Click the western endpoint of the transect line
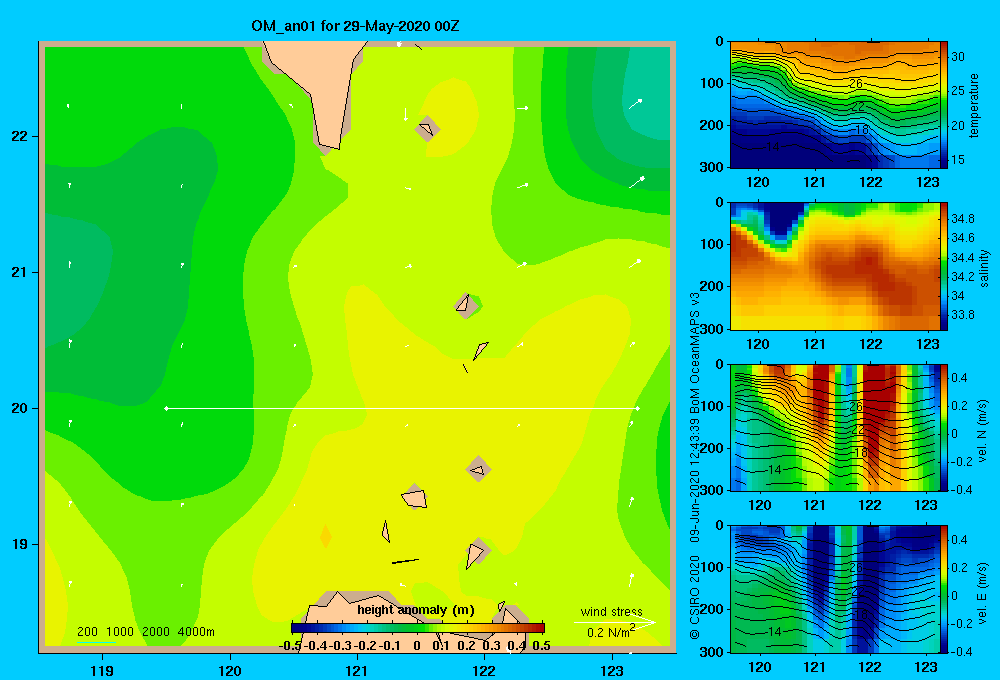 166,408
